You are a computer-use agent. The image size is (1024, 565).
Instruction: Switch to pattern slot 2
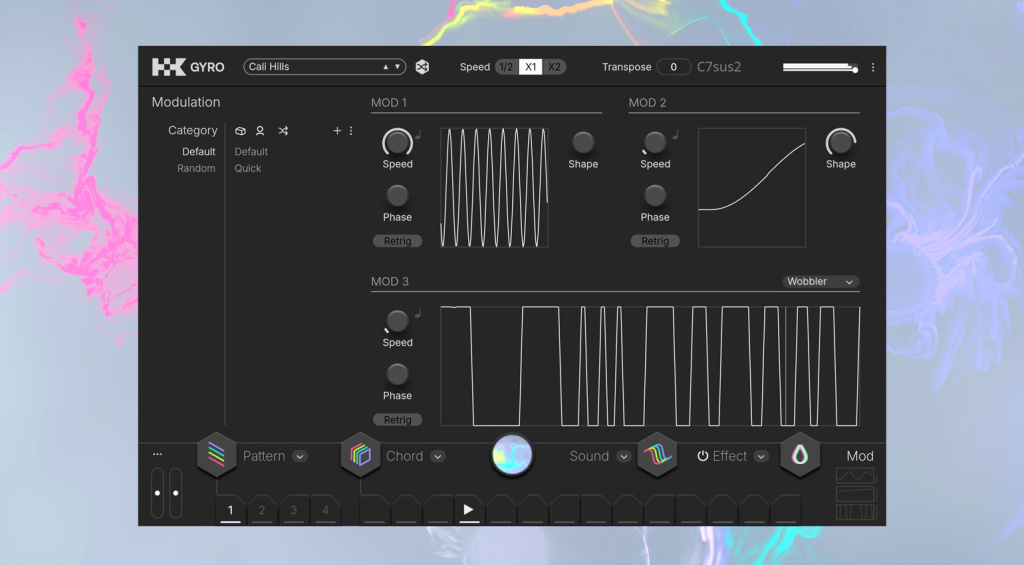262,511
